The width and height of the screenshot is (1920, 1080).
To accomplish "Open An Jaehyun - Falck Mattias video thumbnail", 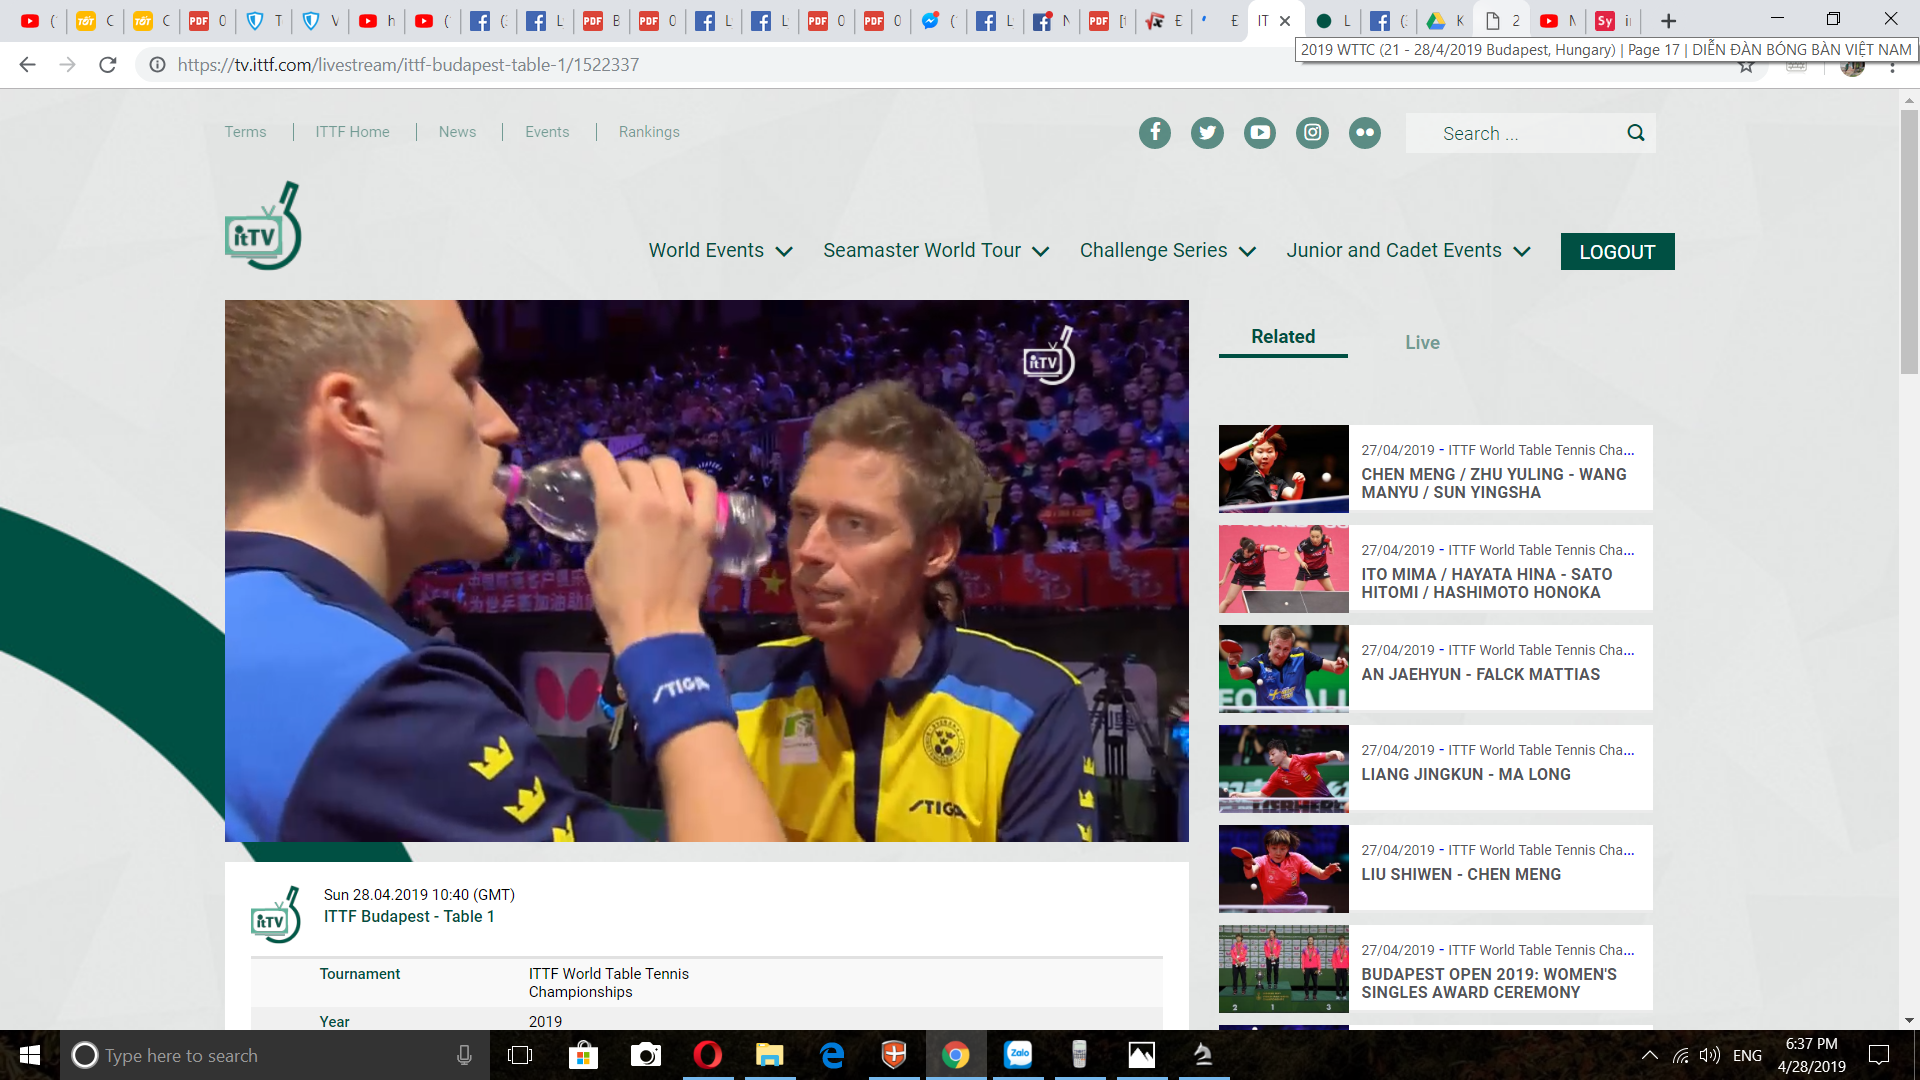I will [x=1283, y=669].
